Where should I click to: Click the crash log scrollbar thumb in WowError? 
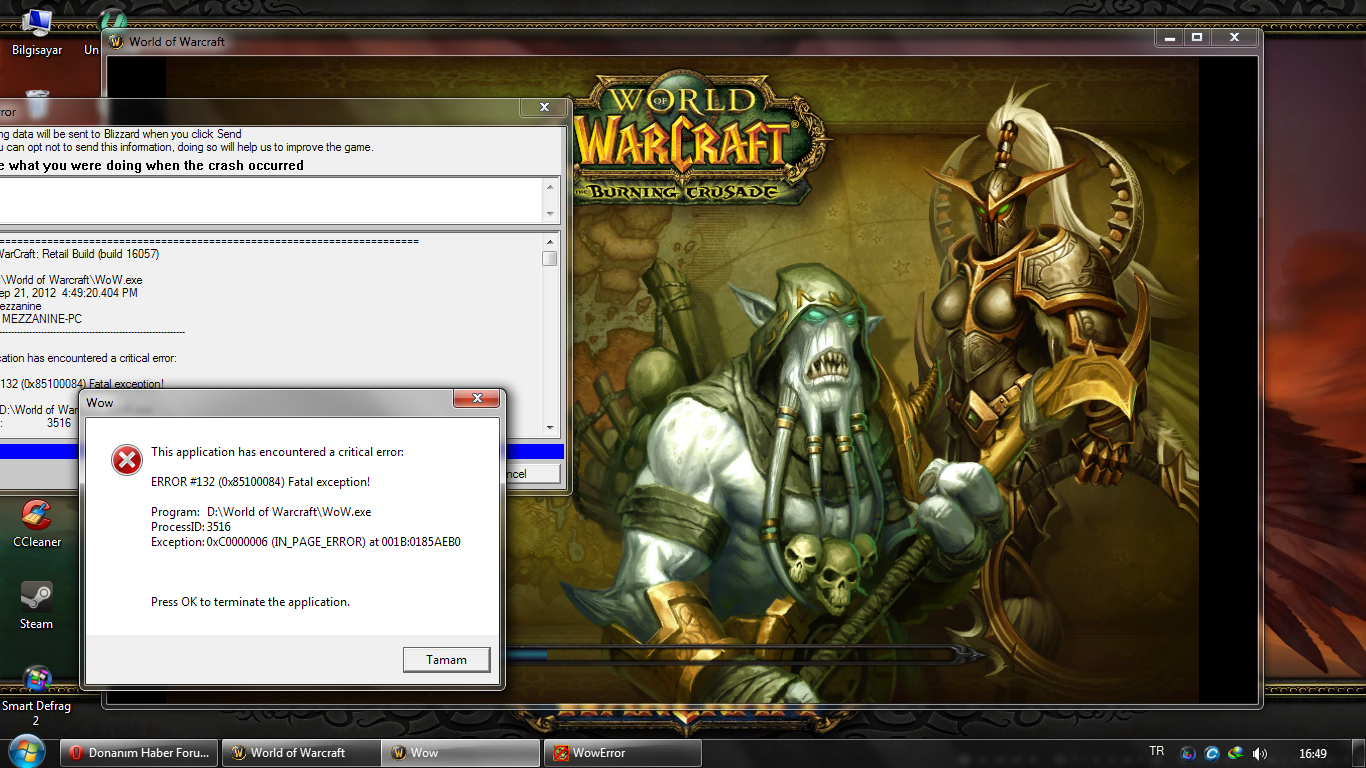(x=550, y=258)
